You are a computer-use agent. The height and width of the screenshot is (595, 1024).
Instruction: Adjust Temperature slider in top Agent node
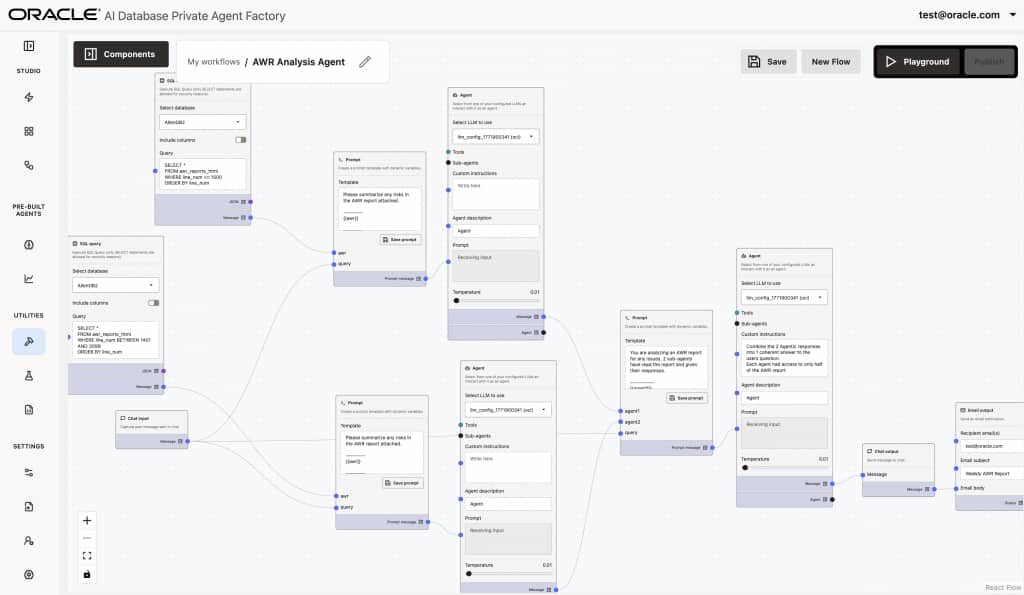click(x=457, y=300)
